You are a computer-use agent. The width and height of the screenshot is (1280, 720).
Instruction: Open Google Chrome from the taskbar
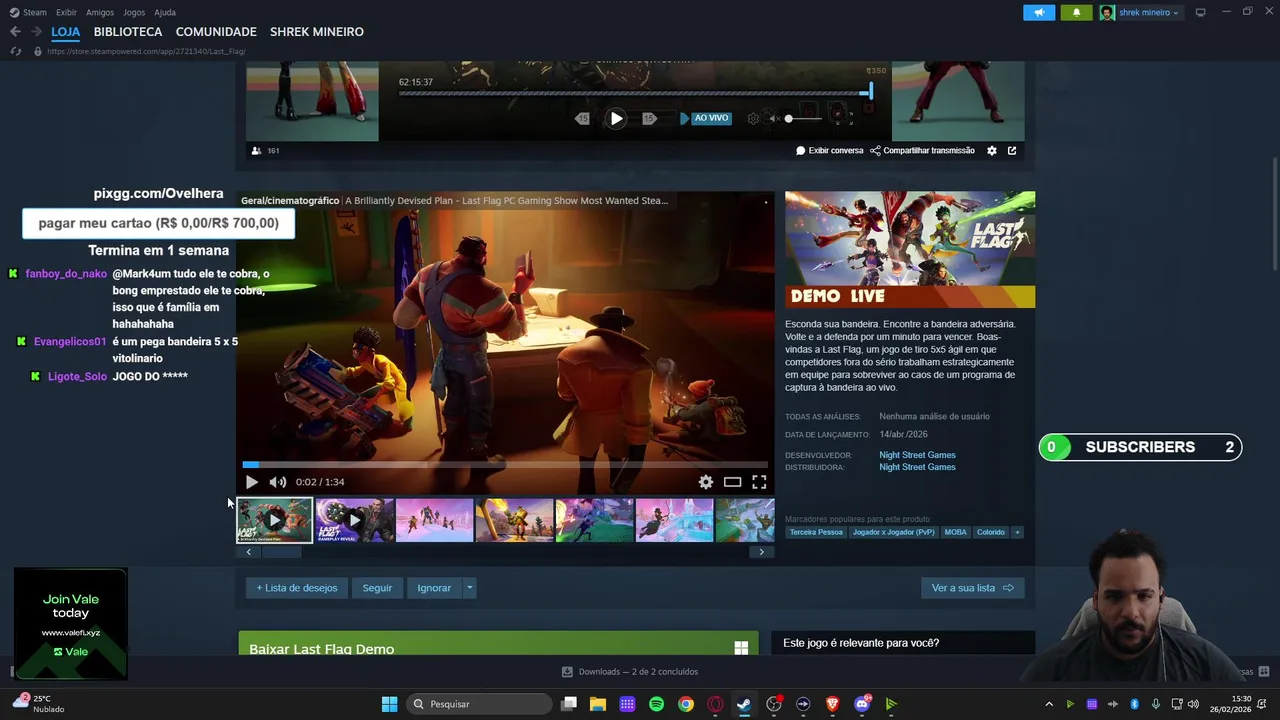pyautogui.click(x=686, y=704)
